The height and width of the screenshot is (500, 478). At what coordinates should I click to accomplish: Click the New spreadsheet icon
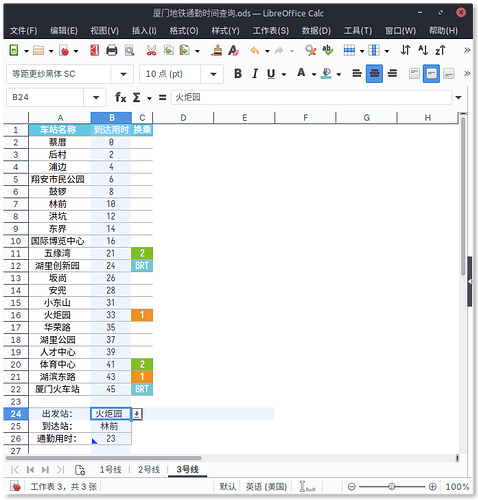point(14,51)
